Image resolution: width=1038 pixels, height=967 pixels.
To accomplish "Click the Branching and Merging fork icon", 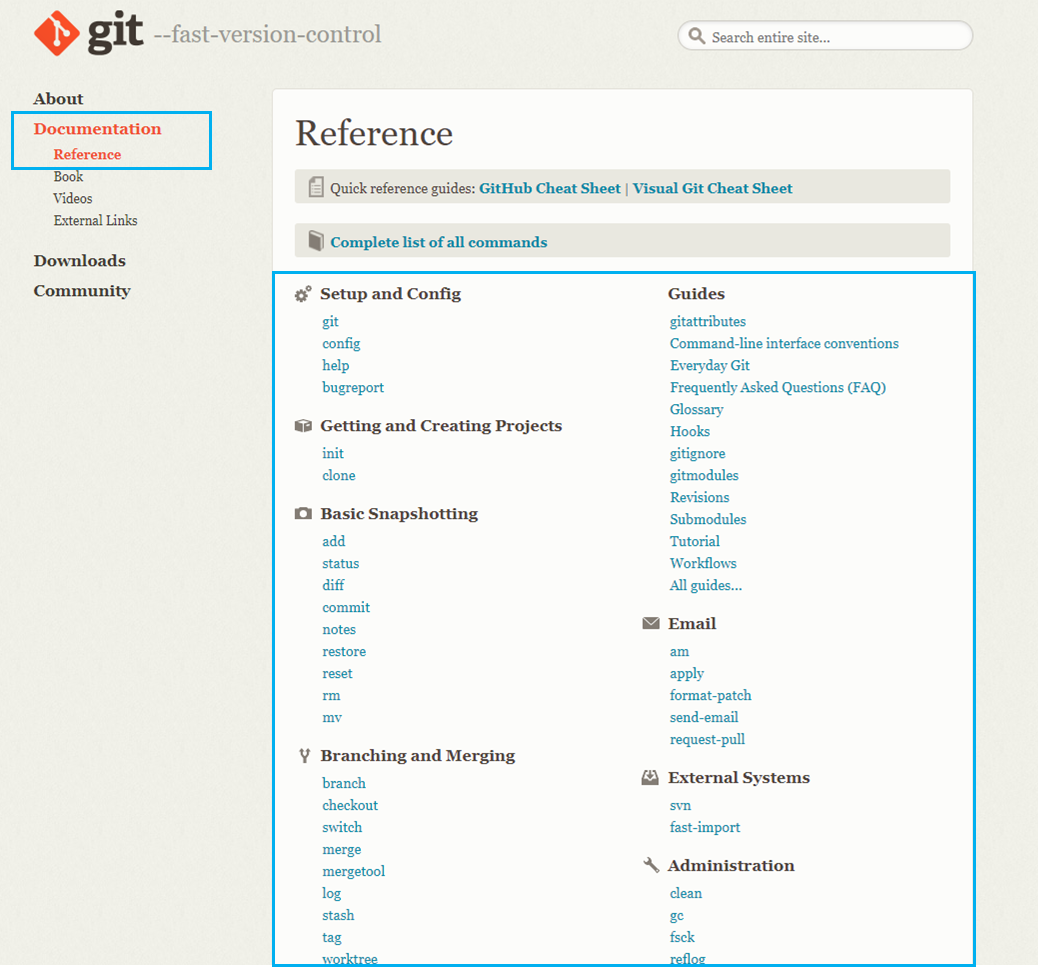I will [304, 755].
